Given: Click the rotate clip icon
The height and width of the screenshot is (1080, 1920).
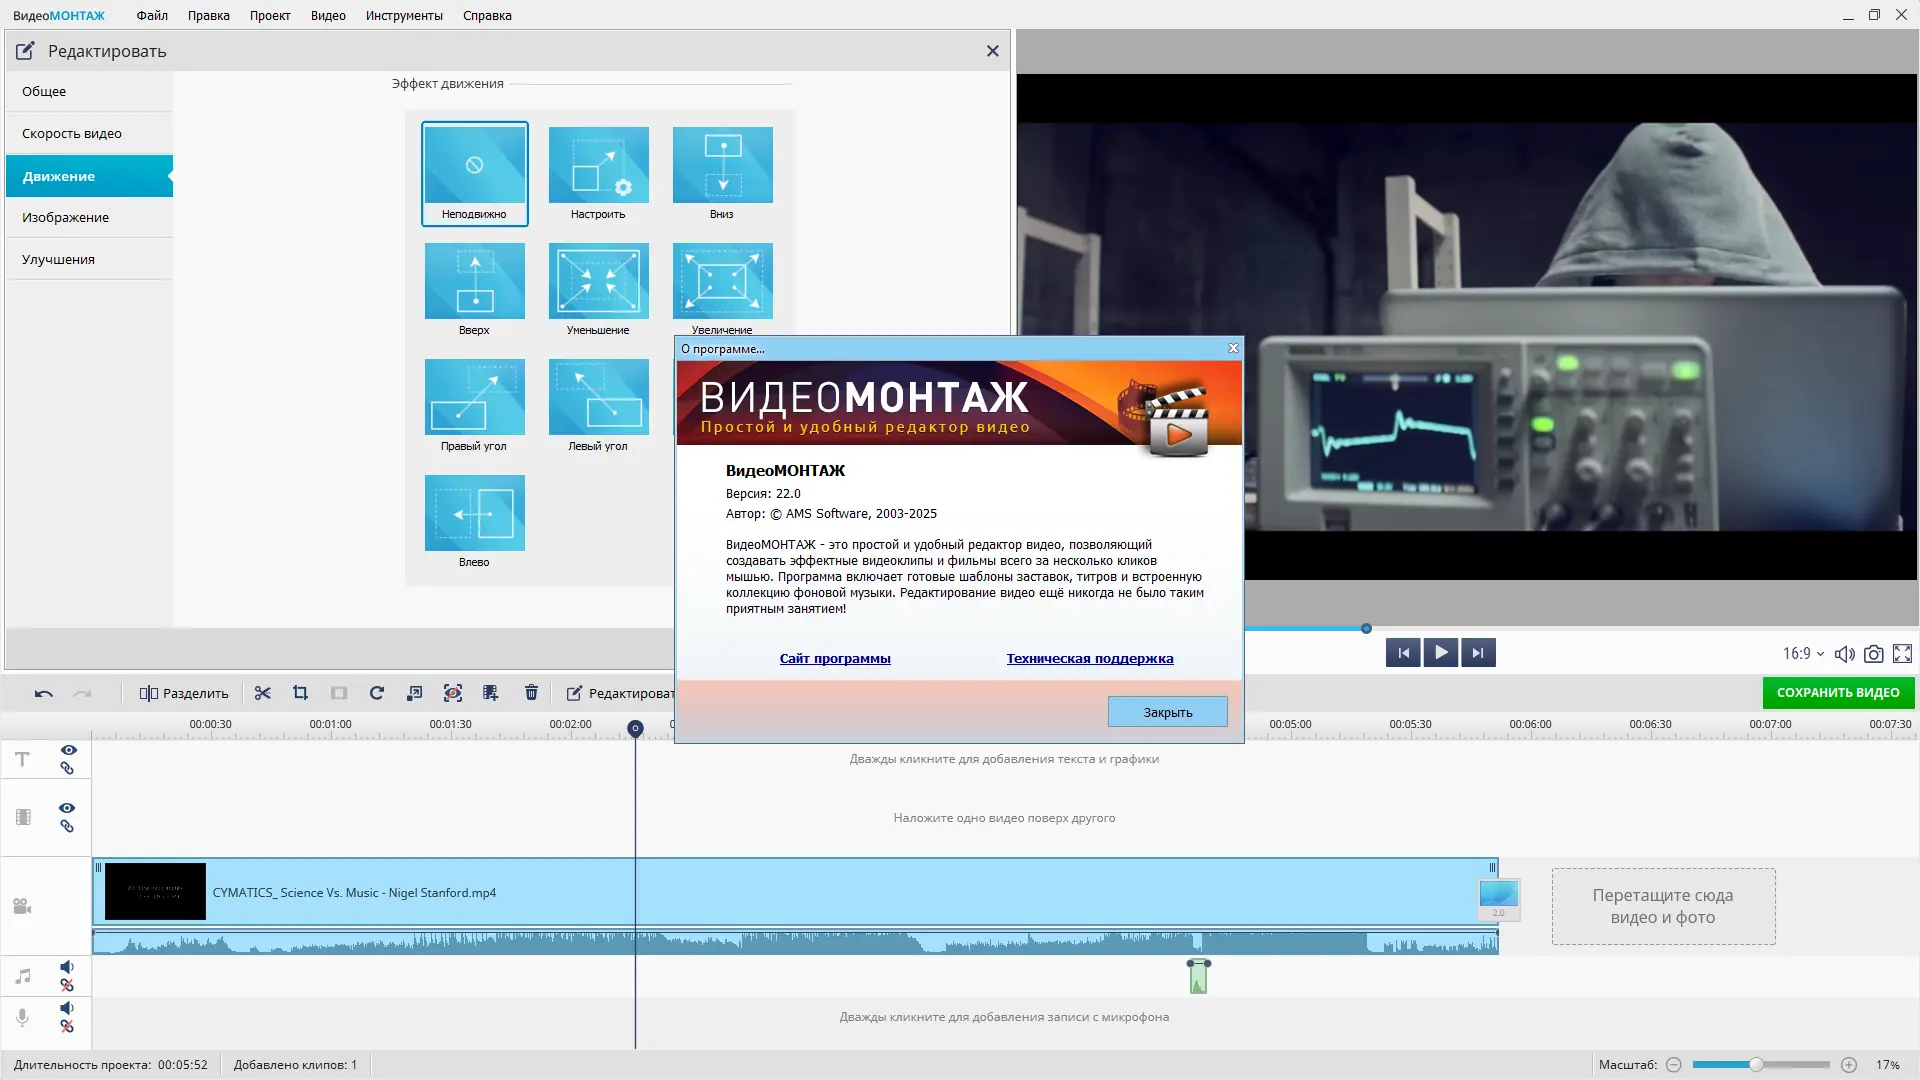Looking at the screenshot, I should tap(377, 693).
